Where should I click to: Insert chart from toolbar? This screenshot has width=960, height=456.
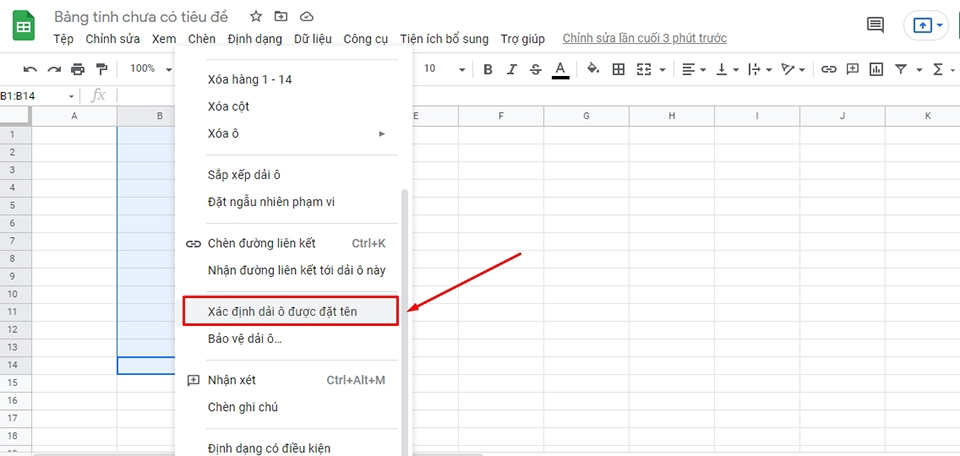coord(877,69)
